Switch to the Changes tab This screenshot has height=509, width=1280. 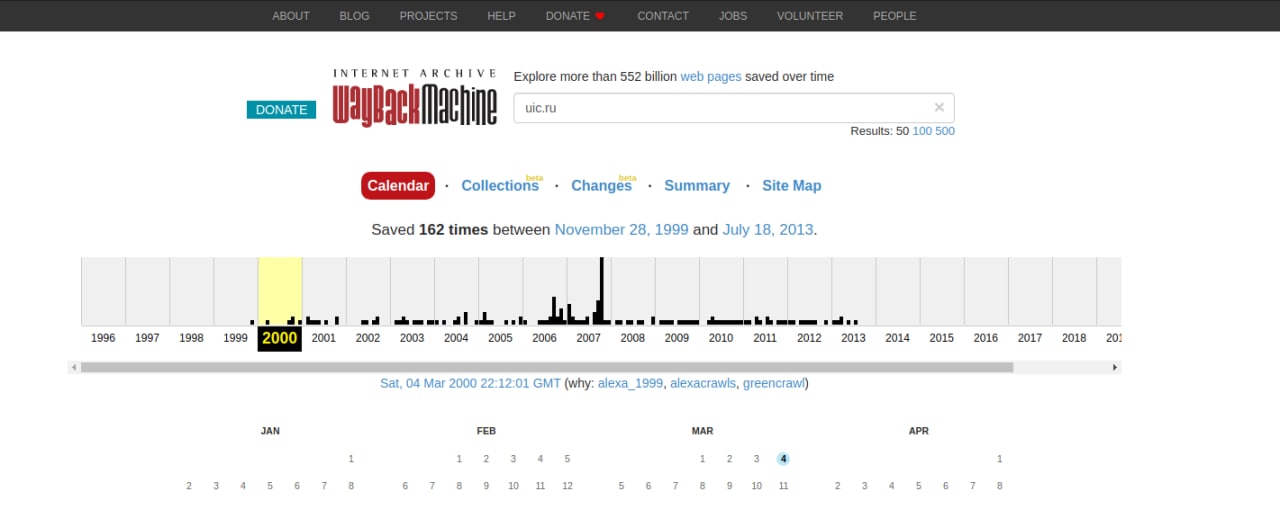[601, 186]
